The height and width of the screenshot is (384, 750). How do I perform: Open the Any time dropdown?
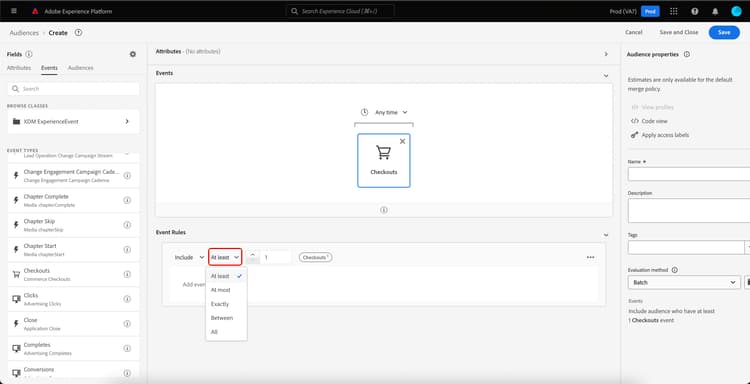[x=391, y=112]
